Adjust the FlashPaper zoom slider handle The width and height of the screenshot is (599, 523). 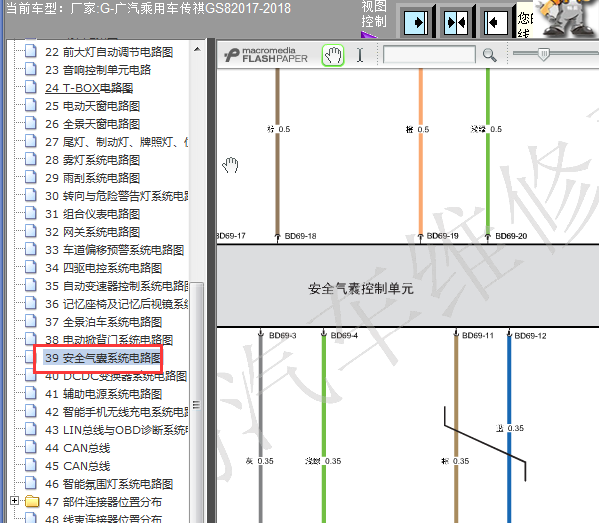(x=543, y=54)
